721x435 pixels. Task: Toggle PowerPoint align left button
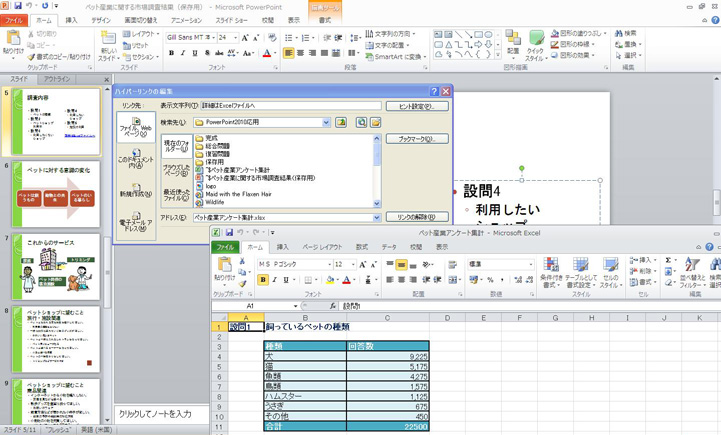pyautogui.click(x=288, y=53)
